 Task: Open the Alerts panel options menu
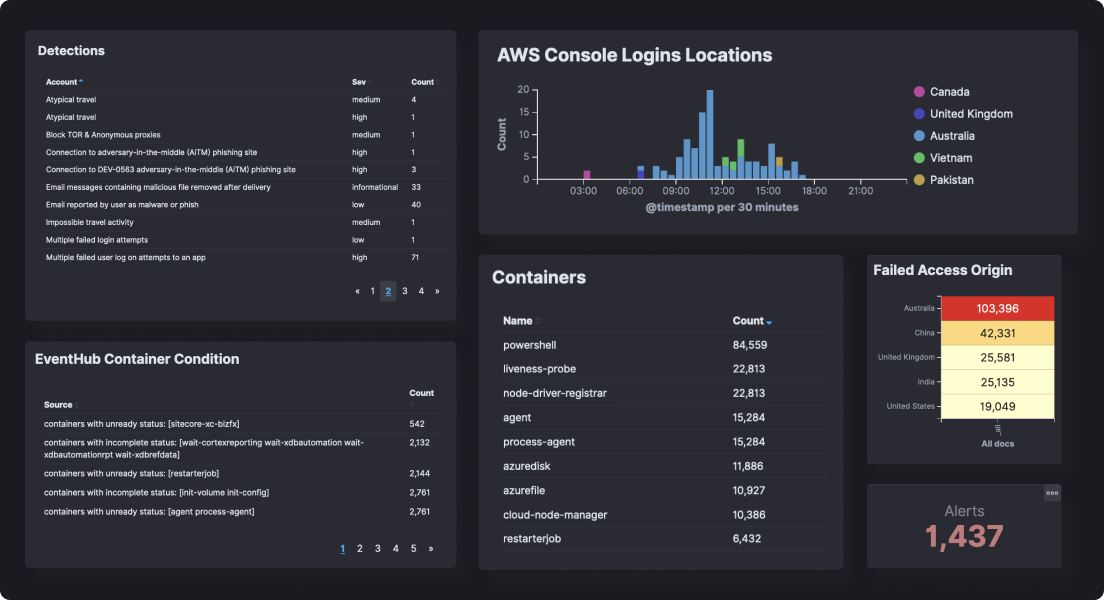pos(1052,492)
